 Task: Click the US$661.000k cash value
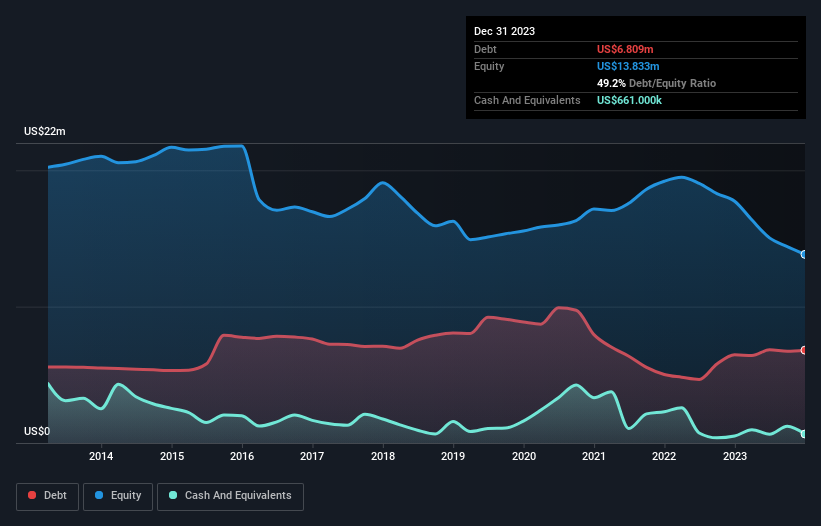point(629,100)
